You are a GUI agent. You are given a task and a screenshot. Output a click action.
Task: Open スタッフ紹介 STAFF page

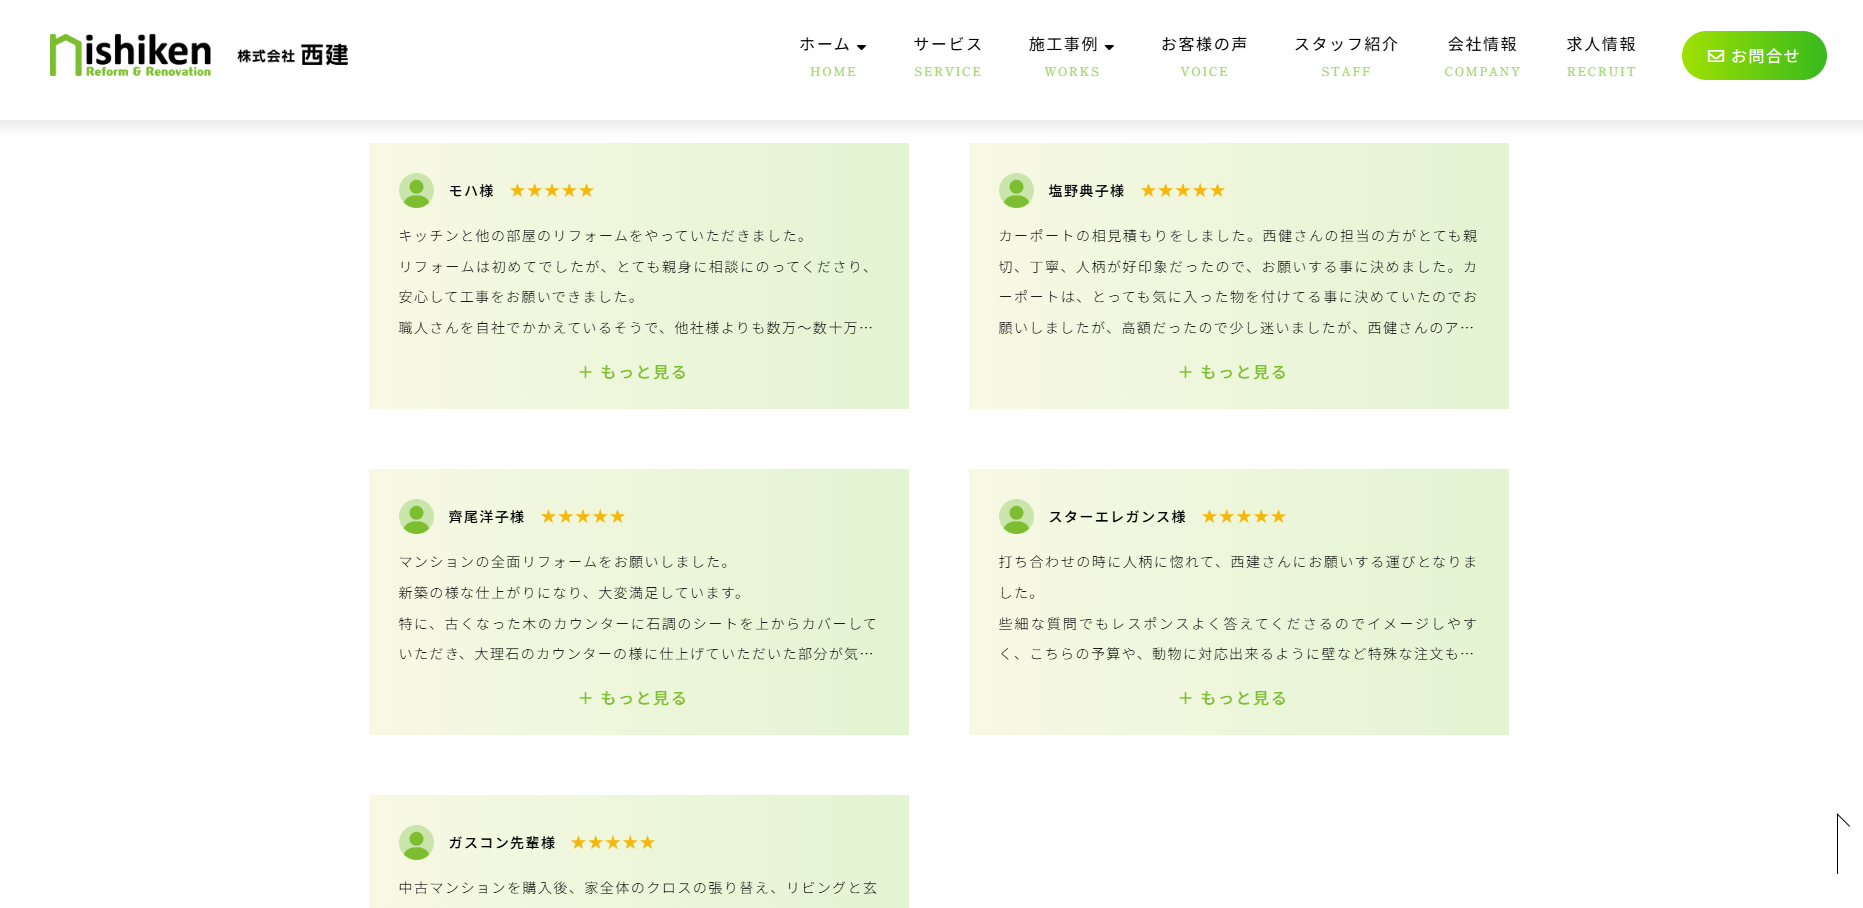1345,56
